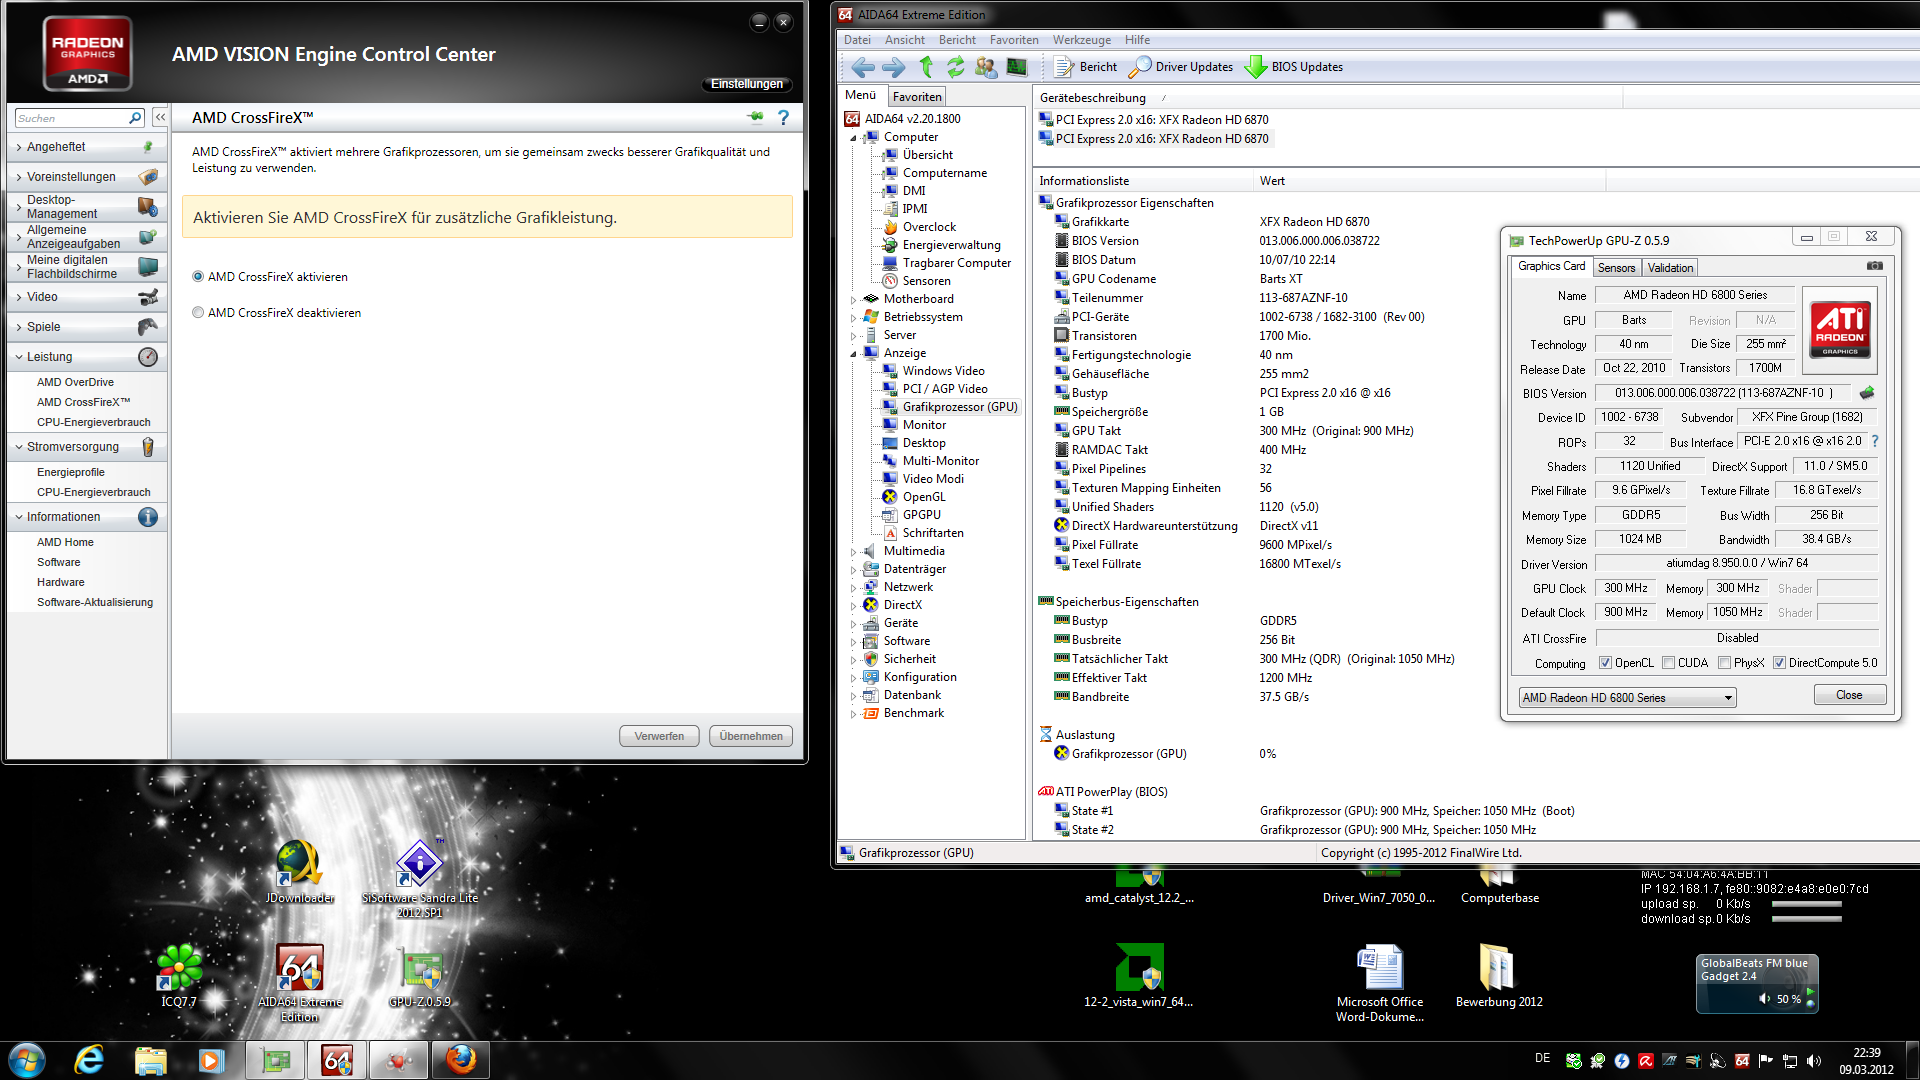Toggle the OpenCL checkbox in GPU-Z
Viewport: 1920px width, 1080px height.
1605,663
